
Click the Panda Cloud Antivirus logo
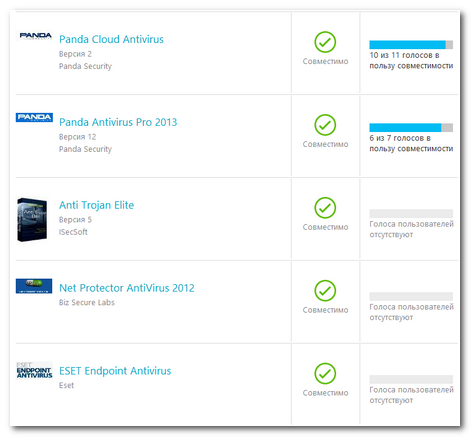tap(35, 36)
